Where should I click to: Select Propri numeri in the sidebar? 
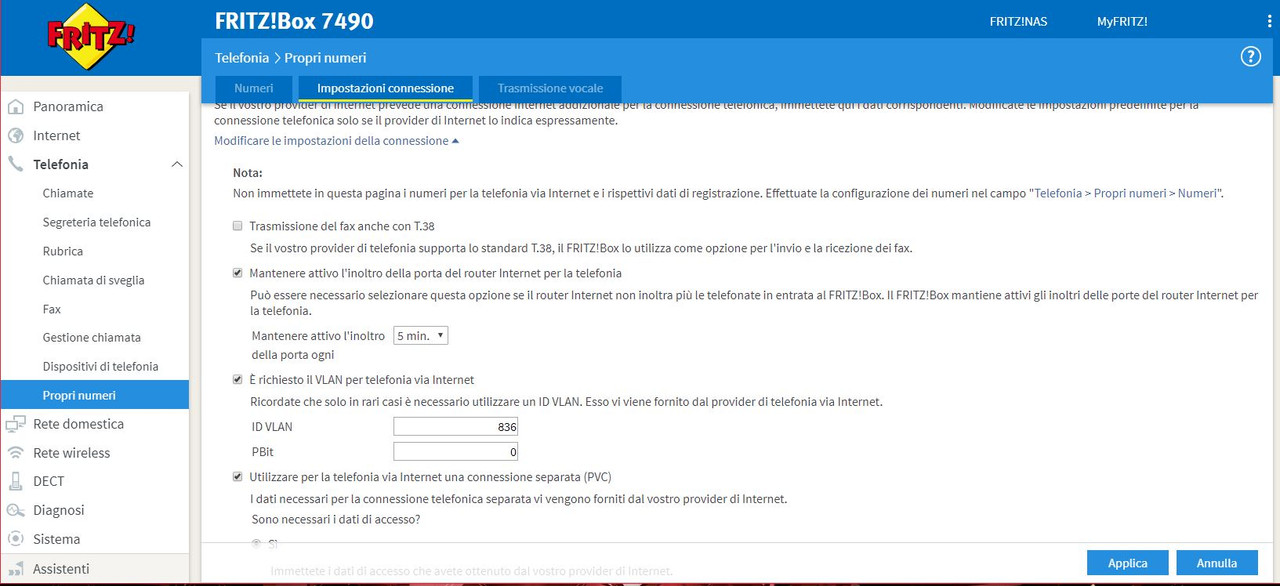[x=95, y=395]
